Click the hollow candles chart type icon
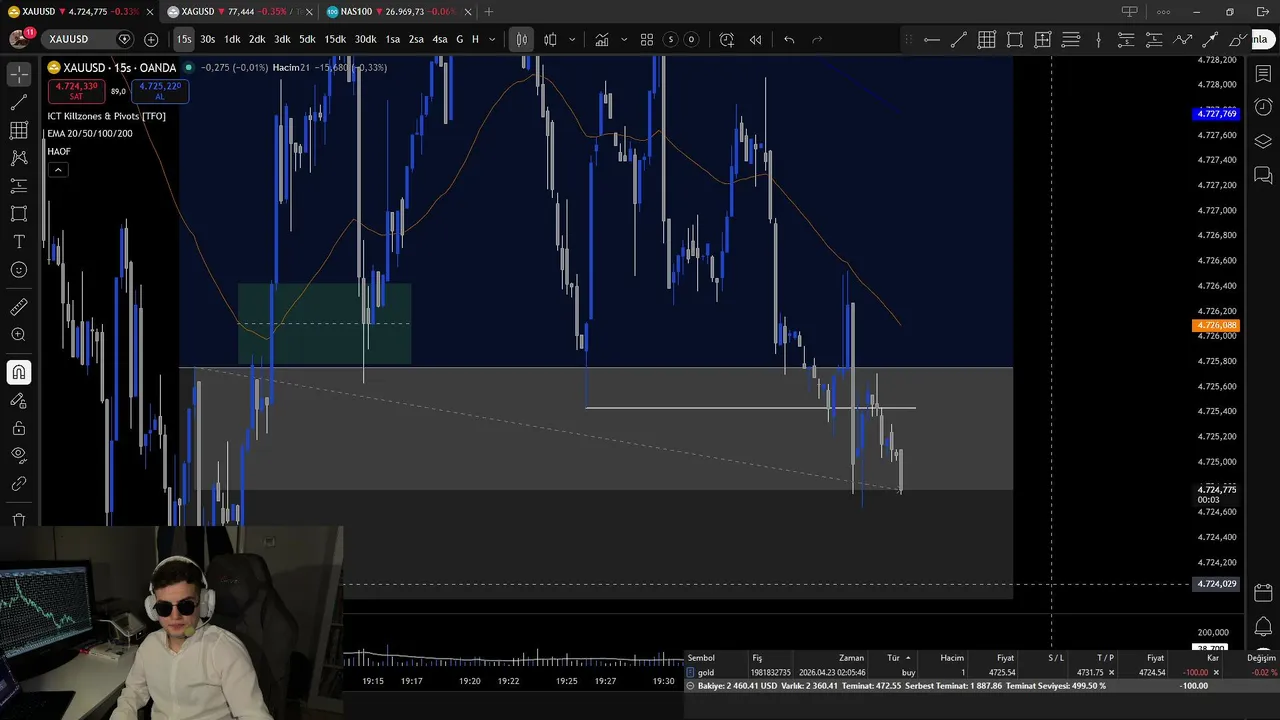 click(550, 39)
